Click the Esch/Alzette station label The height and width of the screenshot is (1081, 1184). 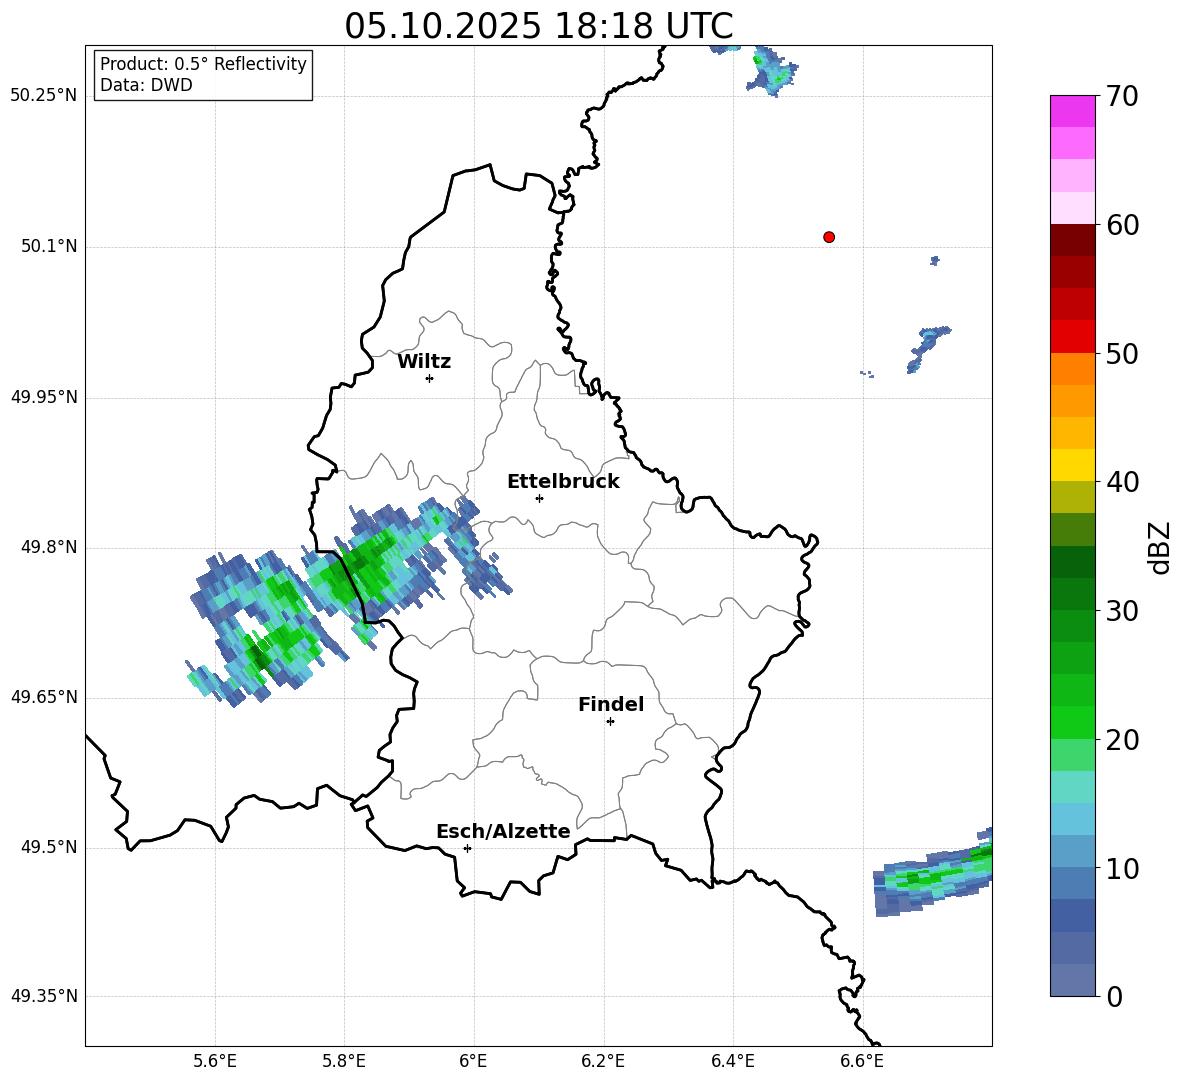[503, 832]
